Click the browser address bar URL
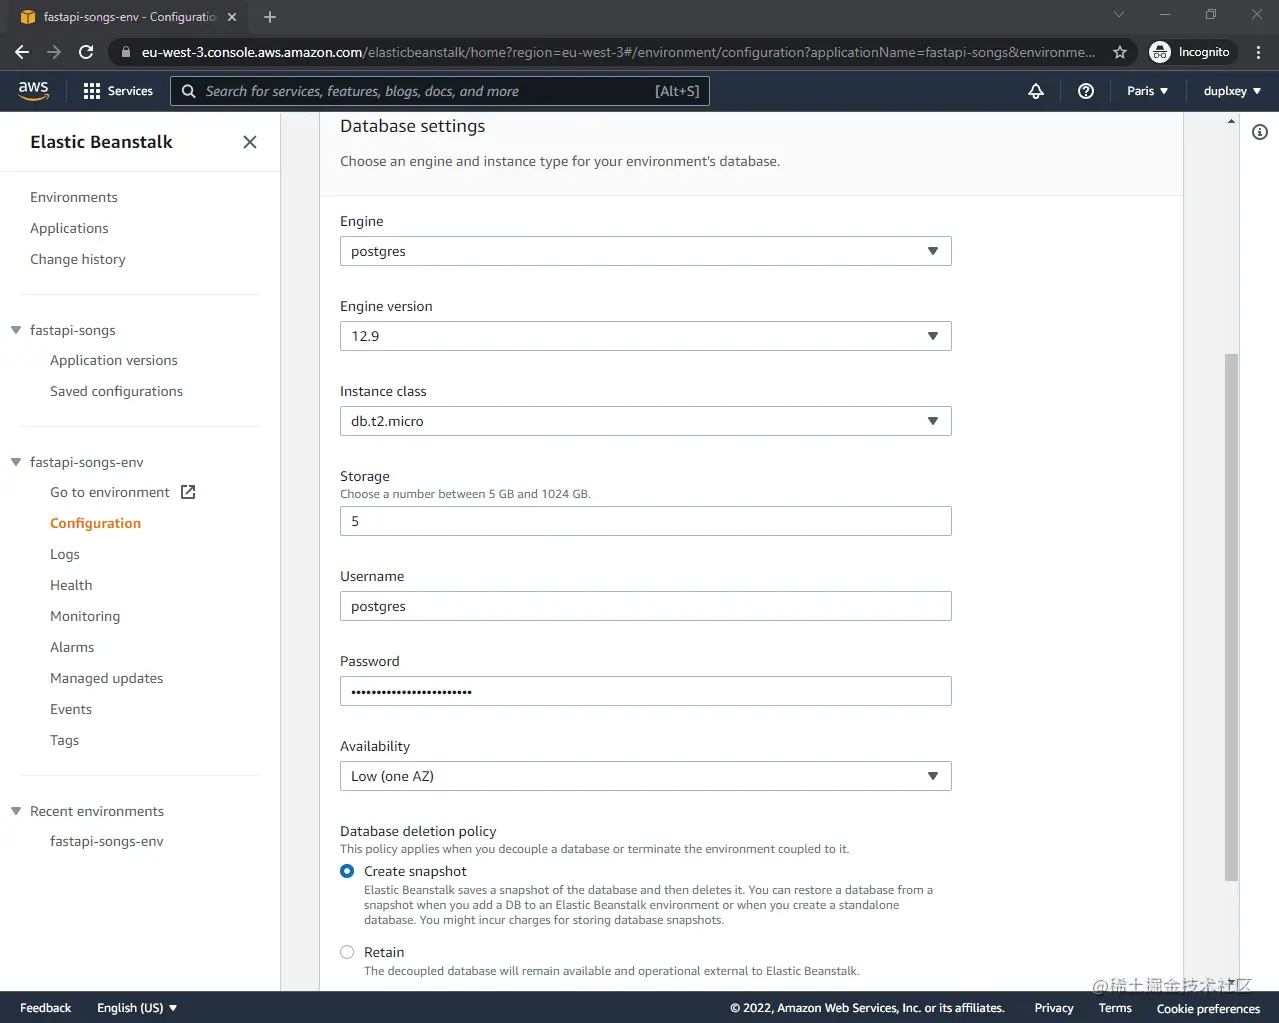The image size is (1279, 1023). coord(617,52)
